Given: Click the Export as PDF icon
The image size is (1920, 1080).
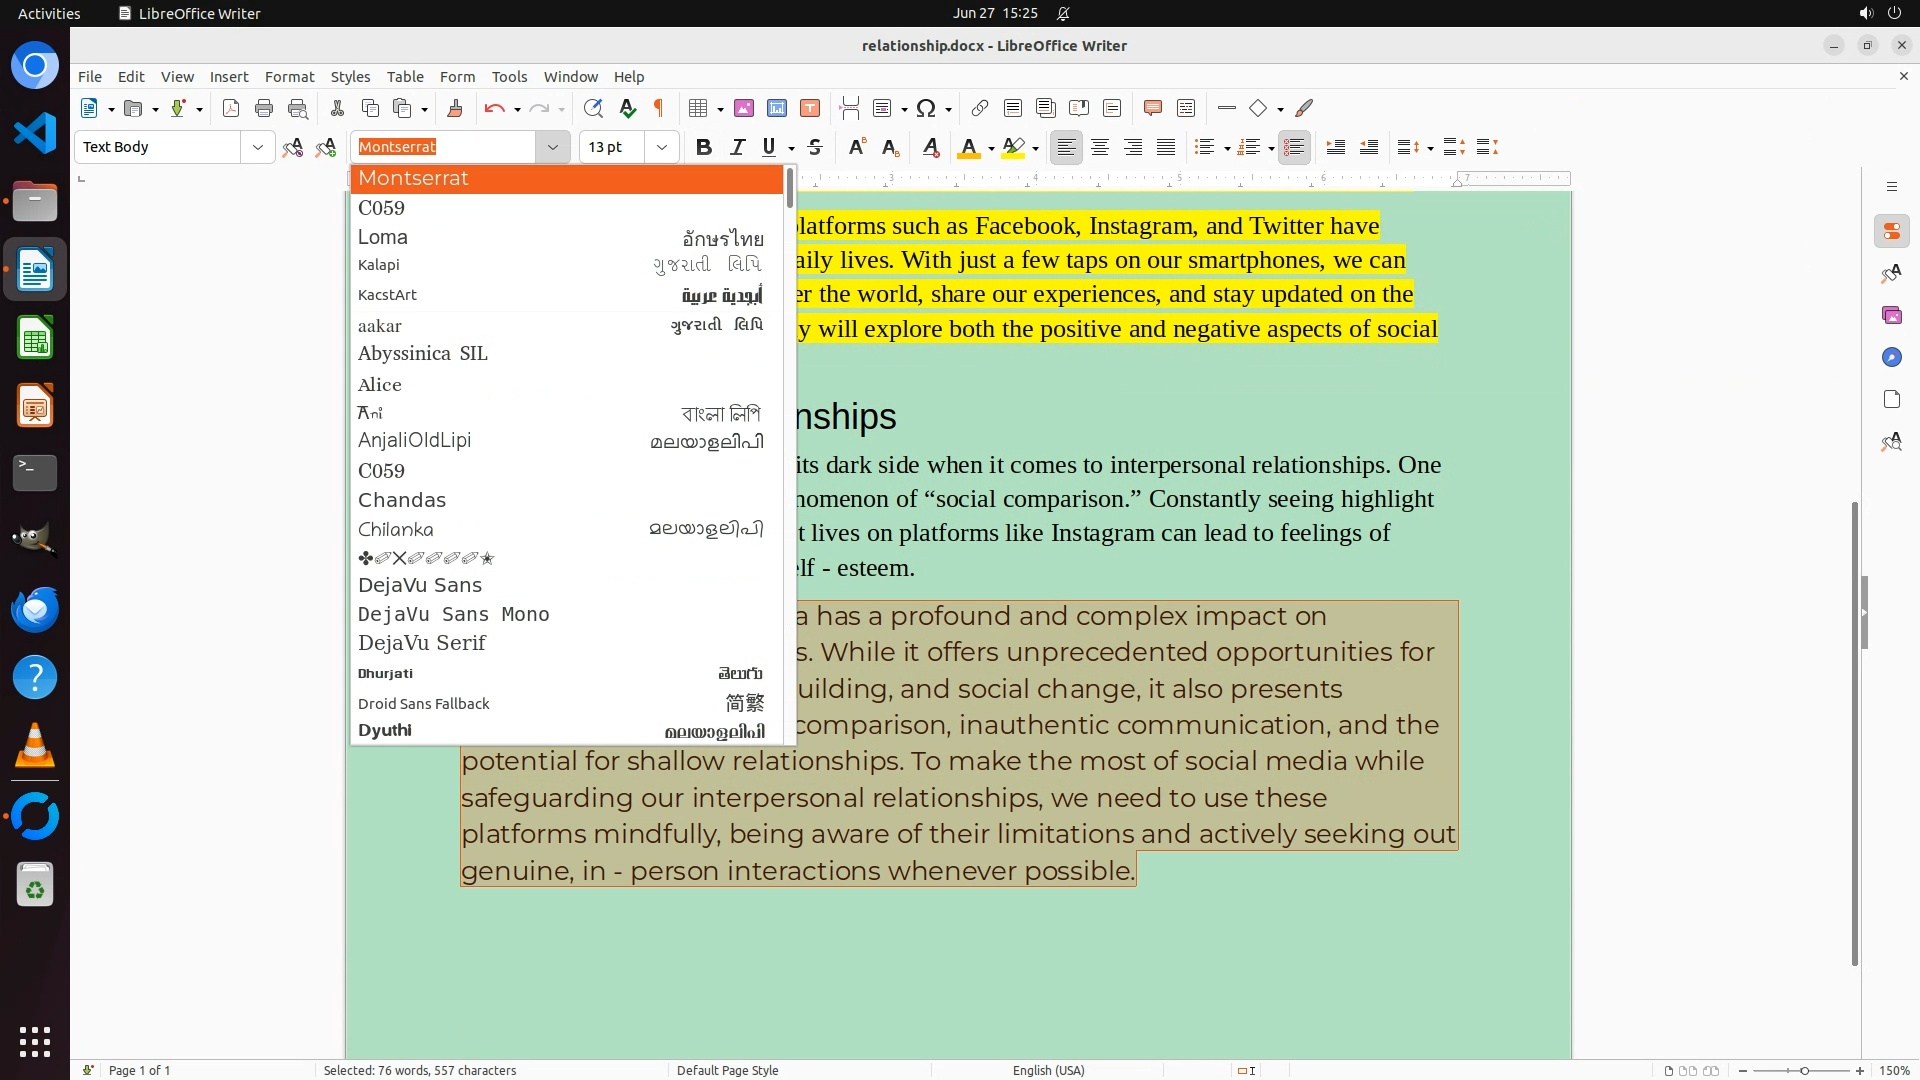Looking at the screenshot, I should (231, 108).
